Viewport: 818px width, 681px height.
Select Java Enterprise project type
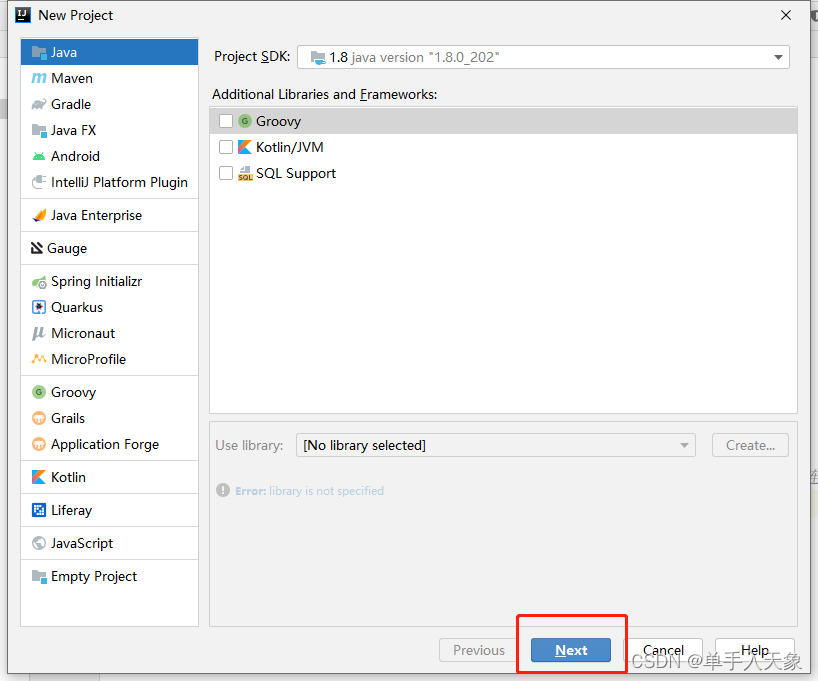click(110, 215)
